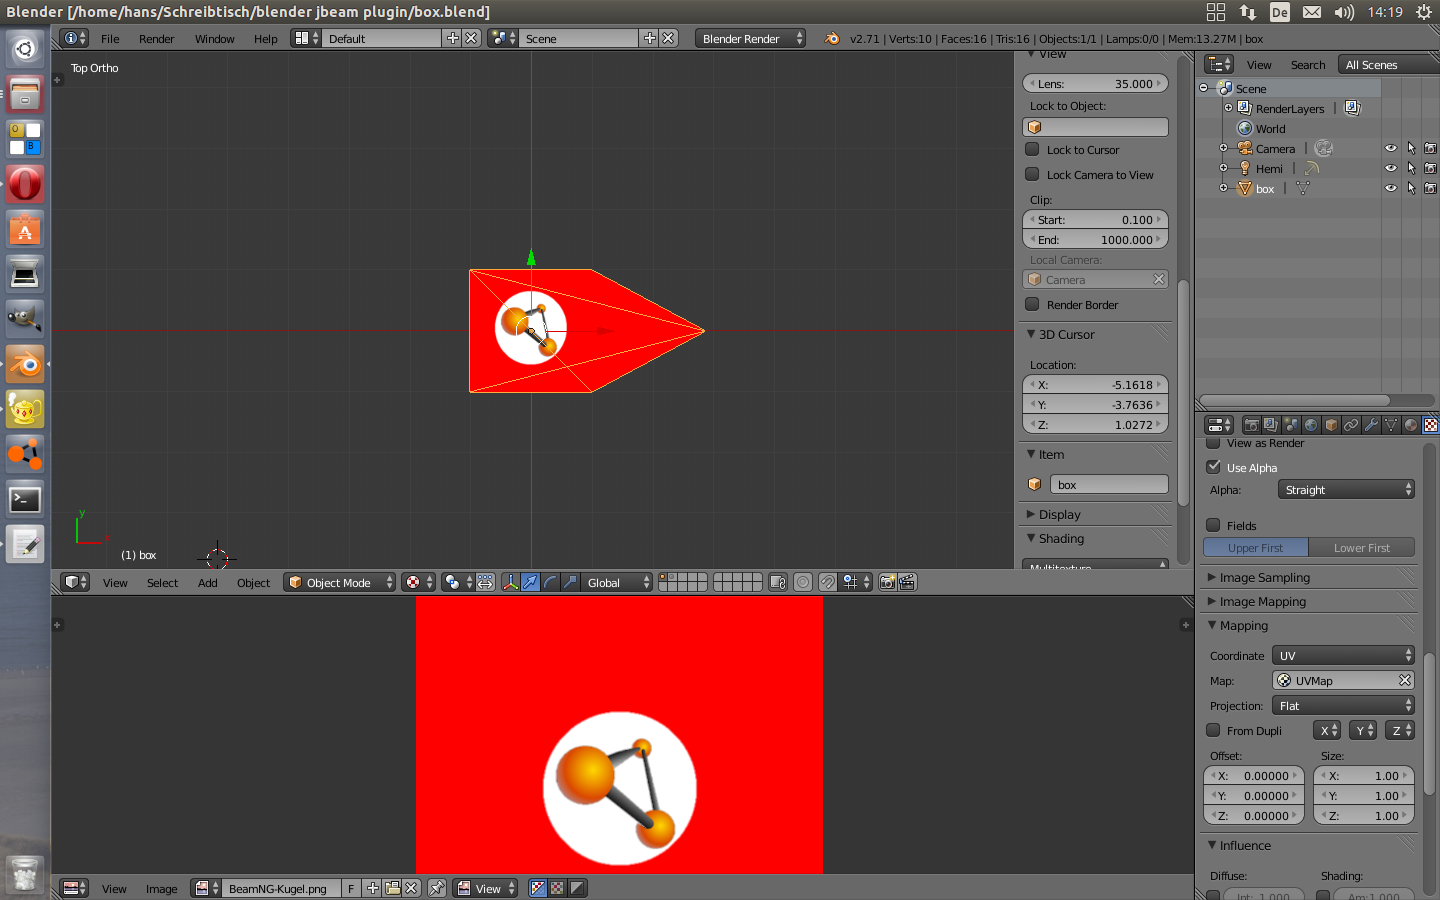Toggle snap magnet icon in 3D header
This screenshot has width=1440, height=900.
tap(827, 582)
